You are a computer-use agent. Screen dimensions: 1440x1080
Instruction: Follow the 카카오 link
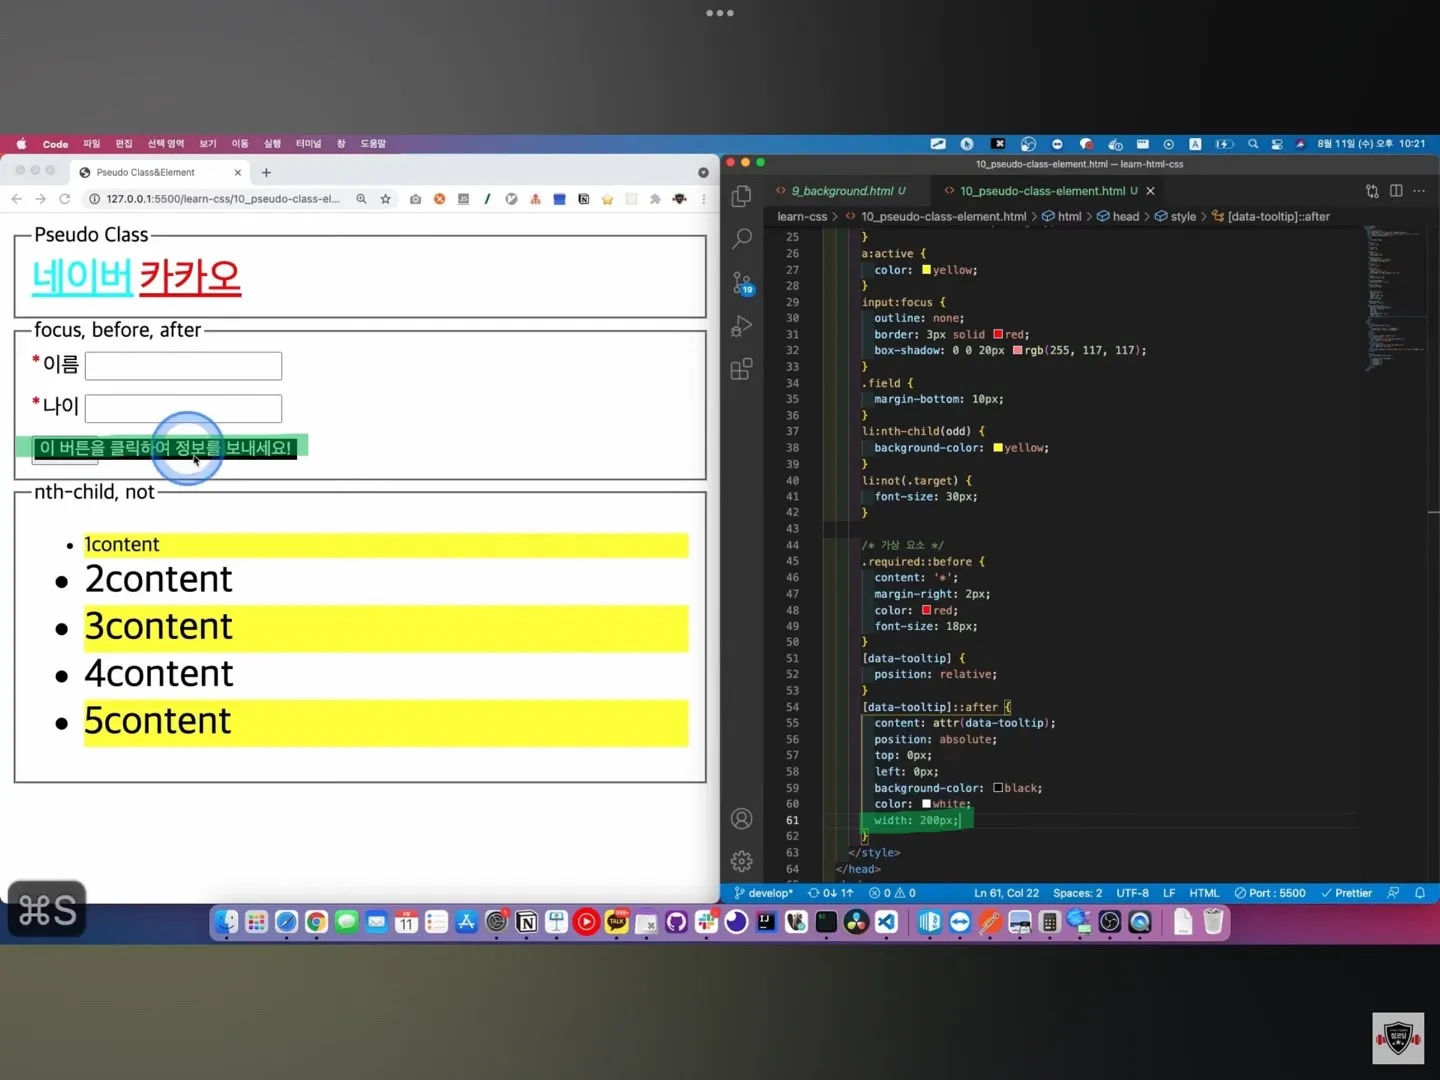coord(190,277)
